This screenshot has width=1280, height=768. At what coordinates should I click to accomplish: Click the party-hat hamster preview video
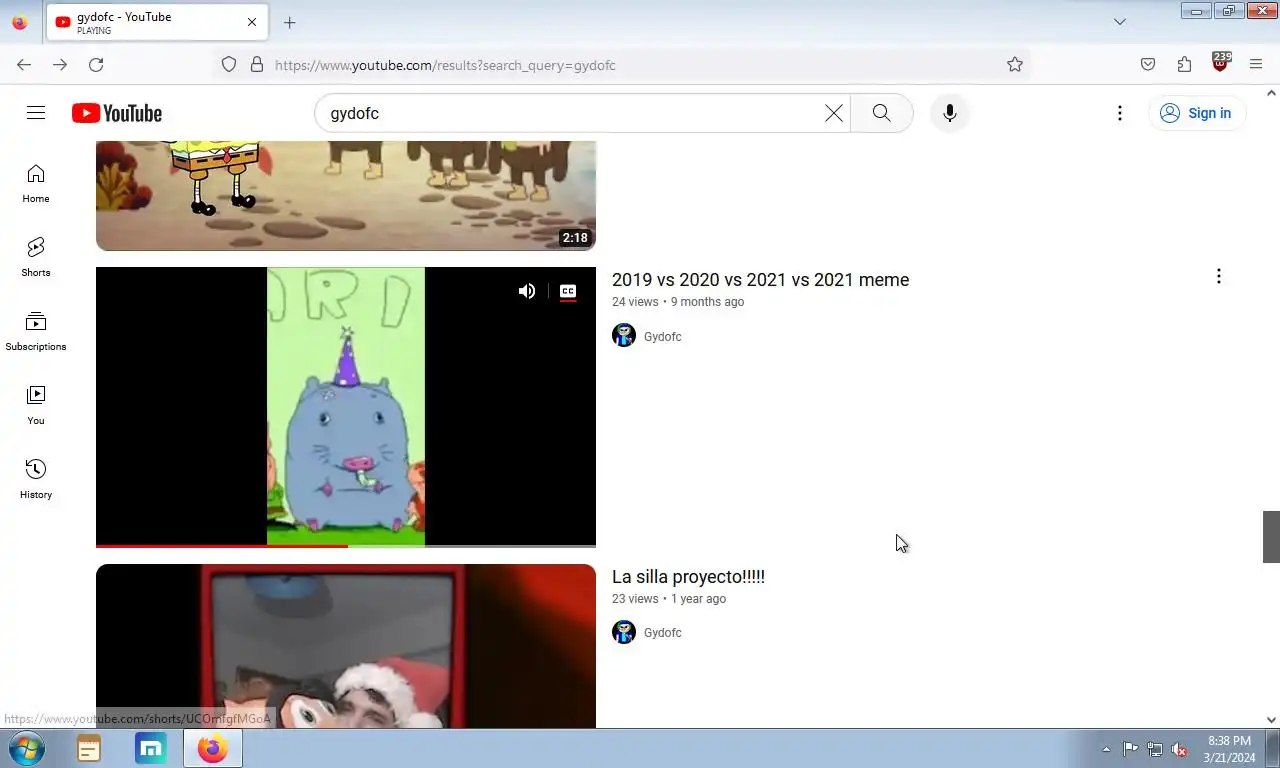346,406
